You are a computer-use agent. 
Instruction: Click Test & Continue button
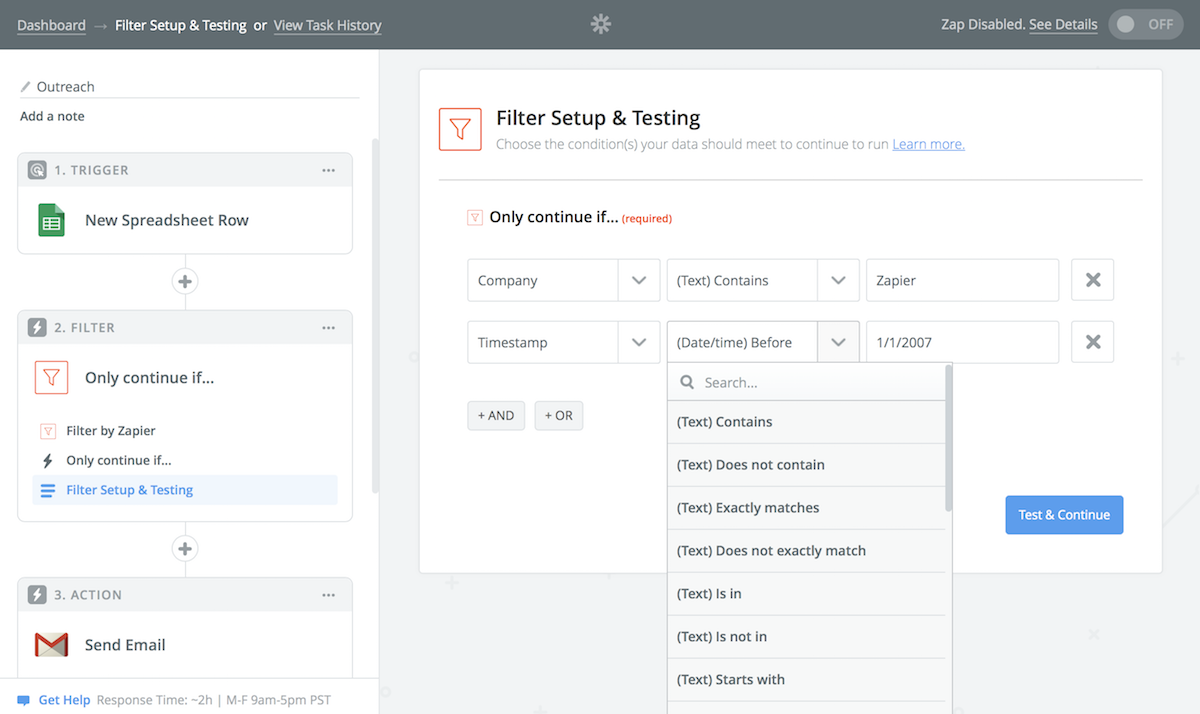tap(1064, 515)
